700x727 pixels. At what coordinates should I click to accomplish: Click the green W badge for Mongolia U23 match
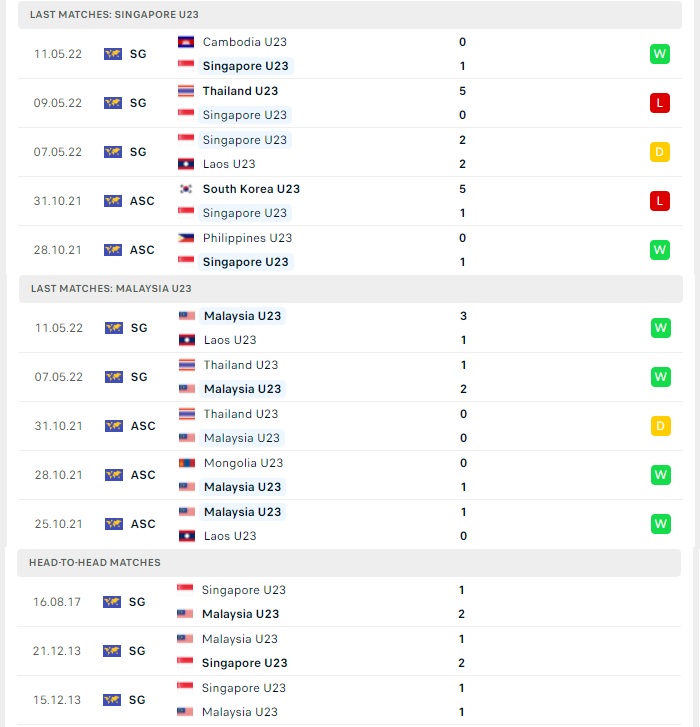pyautogui.click(x=661, y=475)
